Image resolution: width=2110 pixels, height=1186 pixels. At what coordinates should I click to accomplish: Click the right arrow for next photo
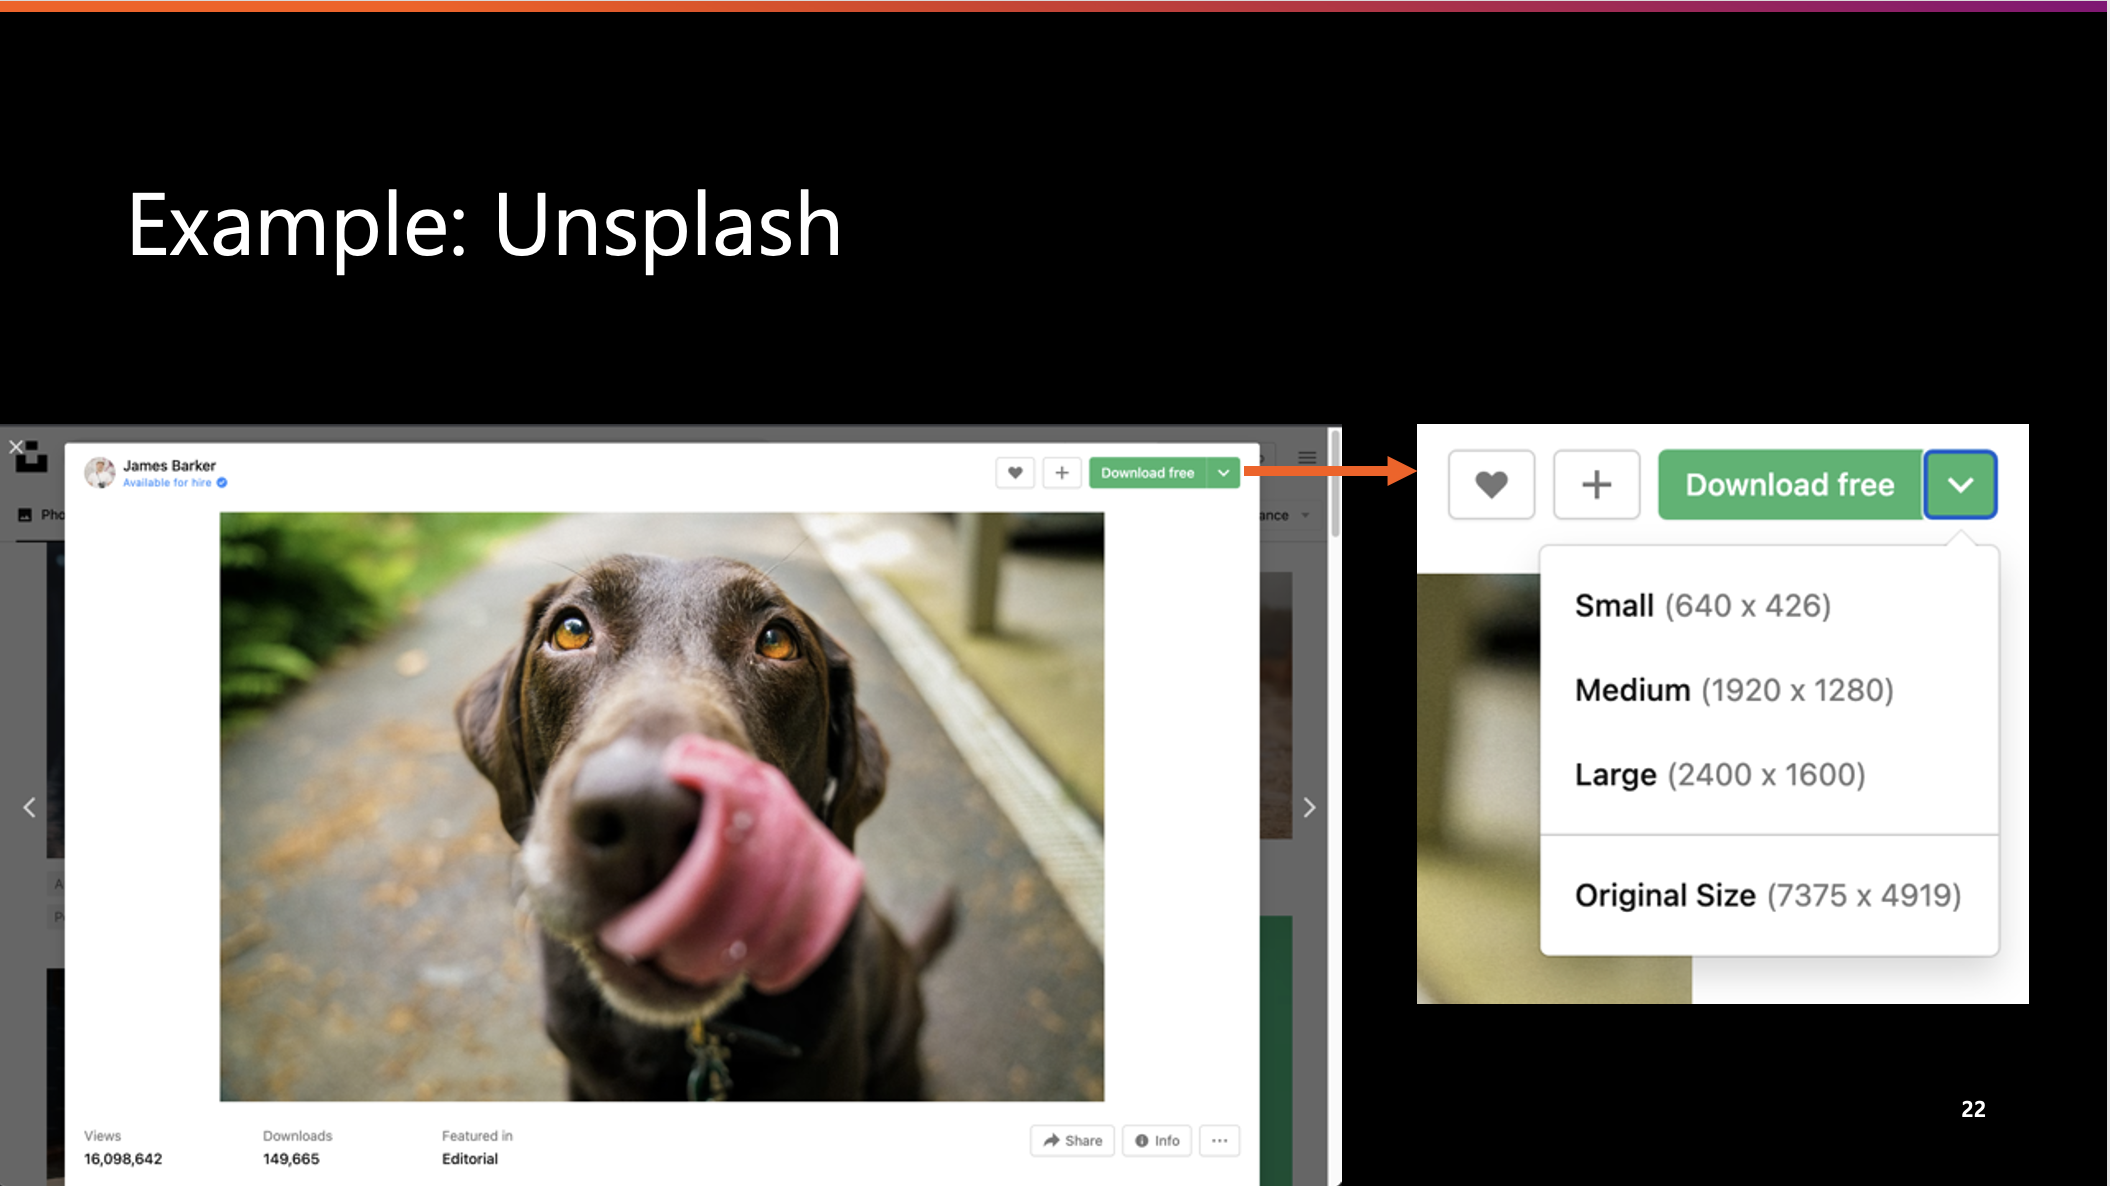coord(1309,808)
